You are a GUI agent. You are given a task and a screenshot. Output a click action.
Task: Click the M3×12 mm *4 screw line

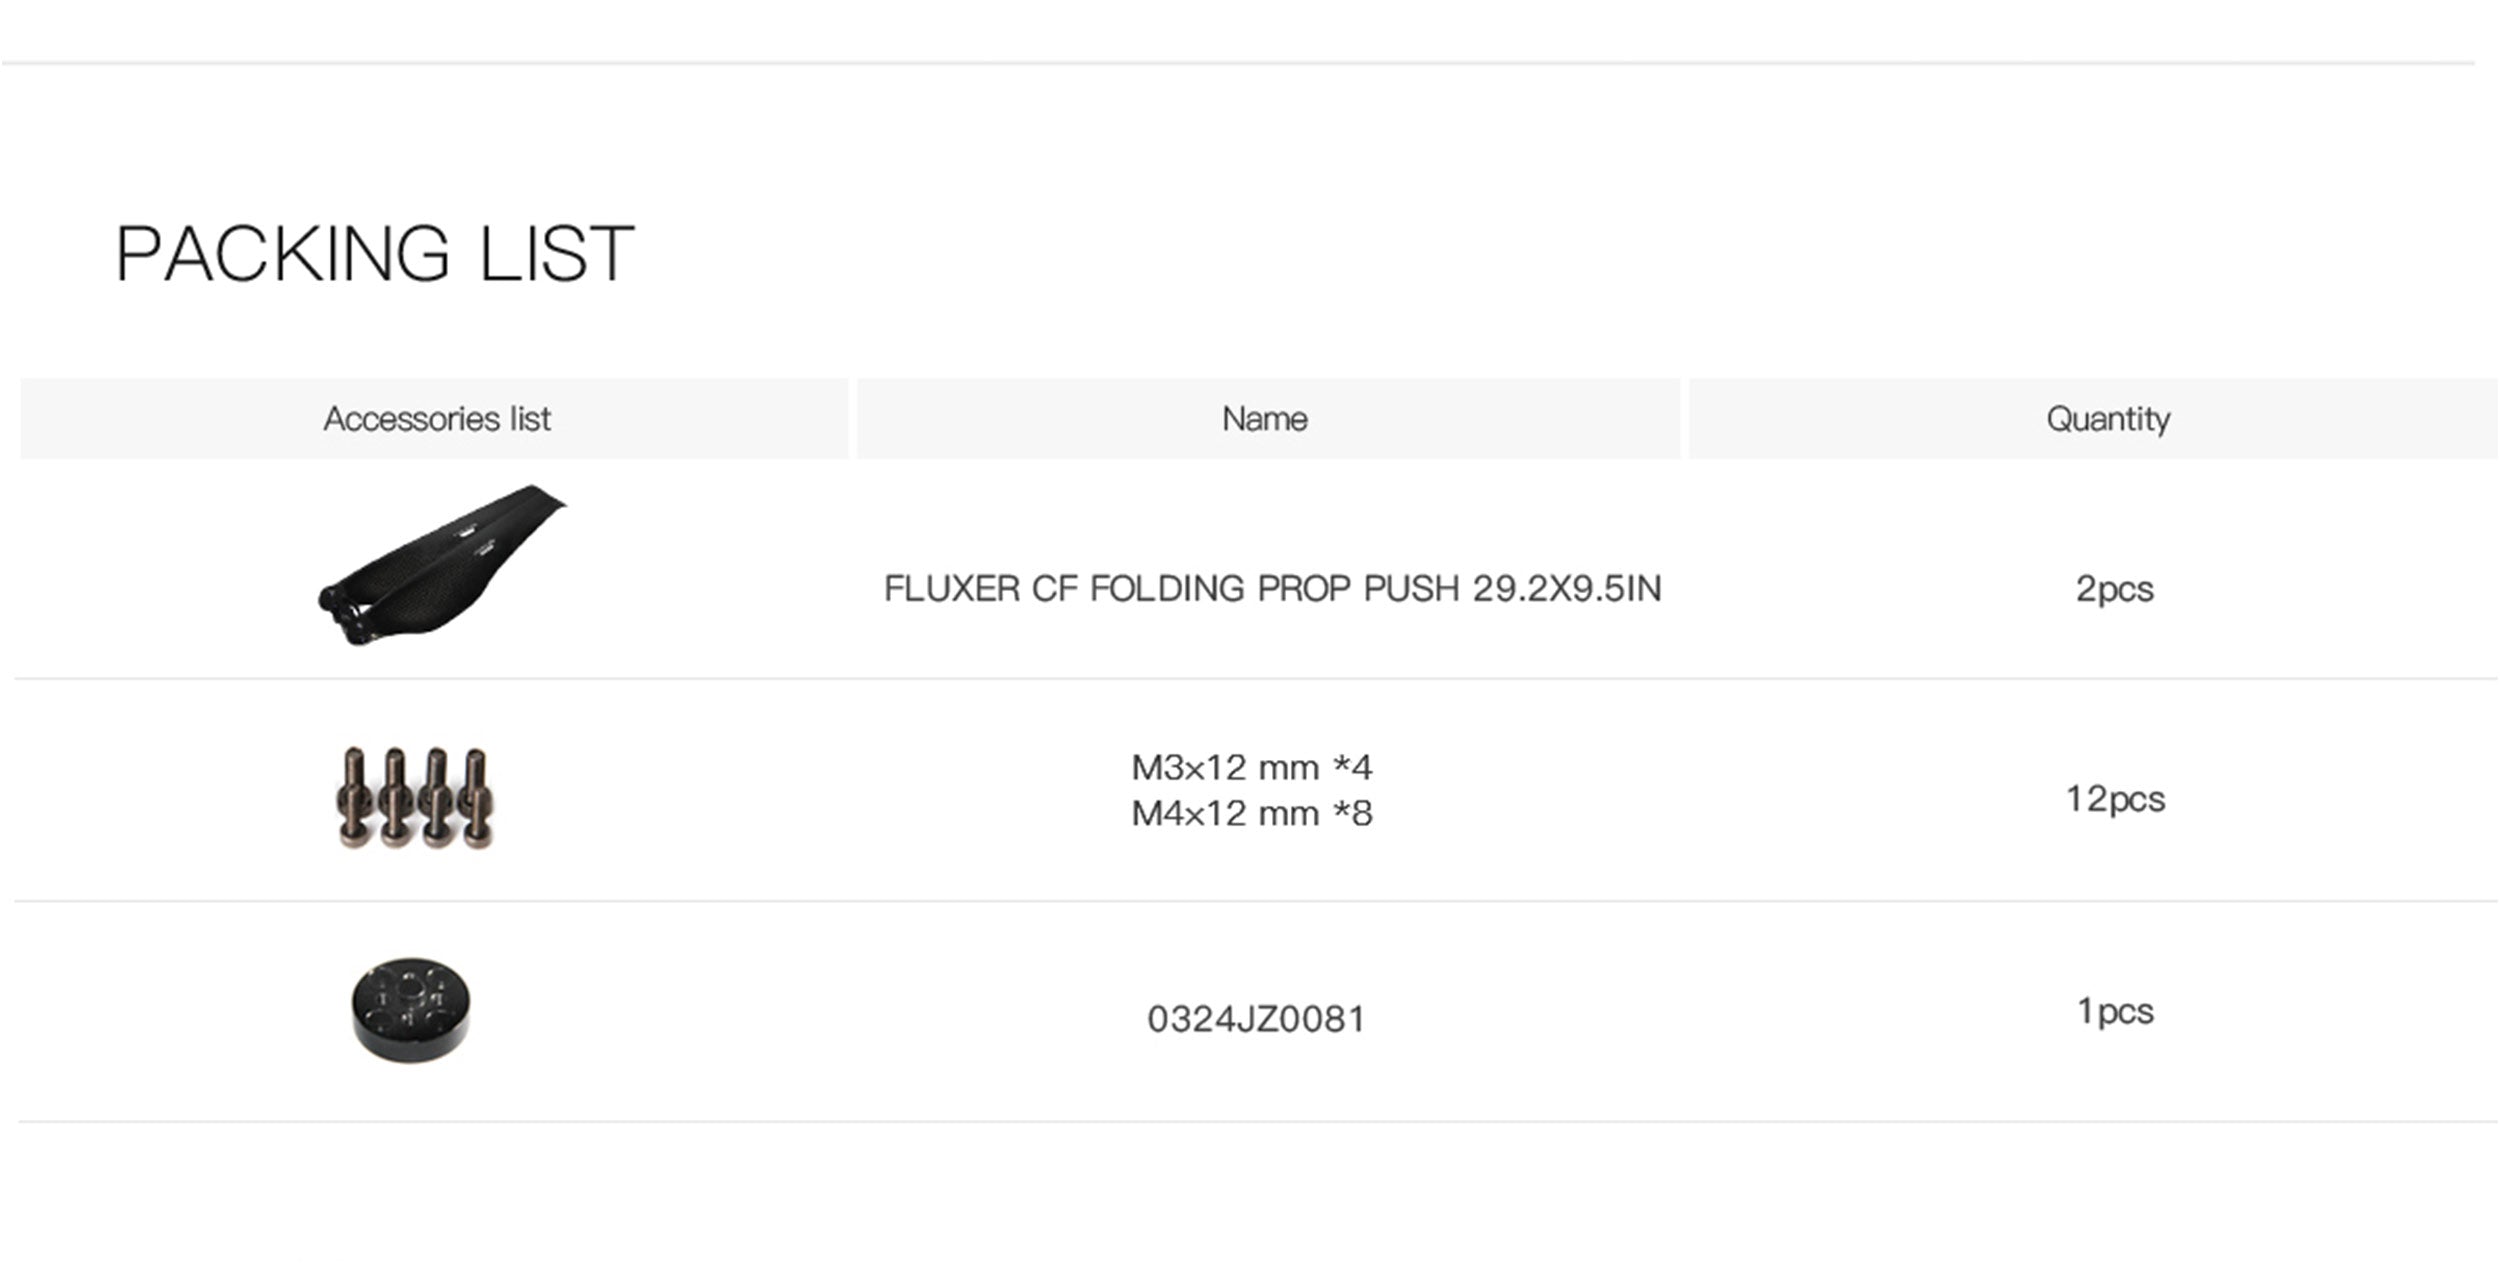click(x=1251, y=768)
